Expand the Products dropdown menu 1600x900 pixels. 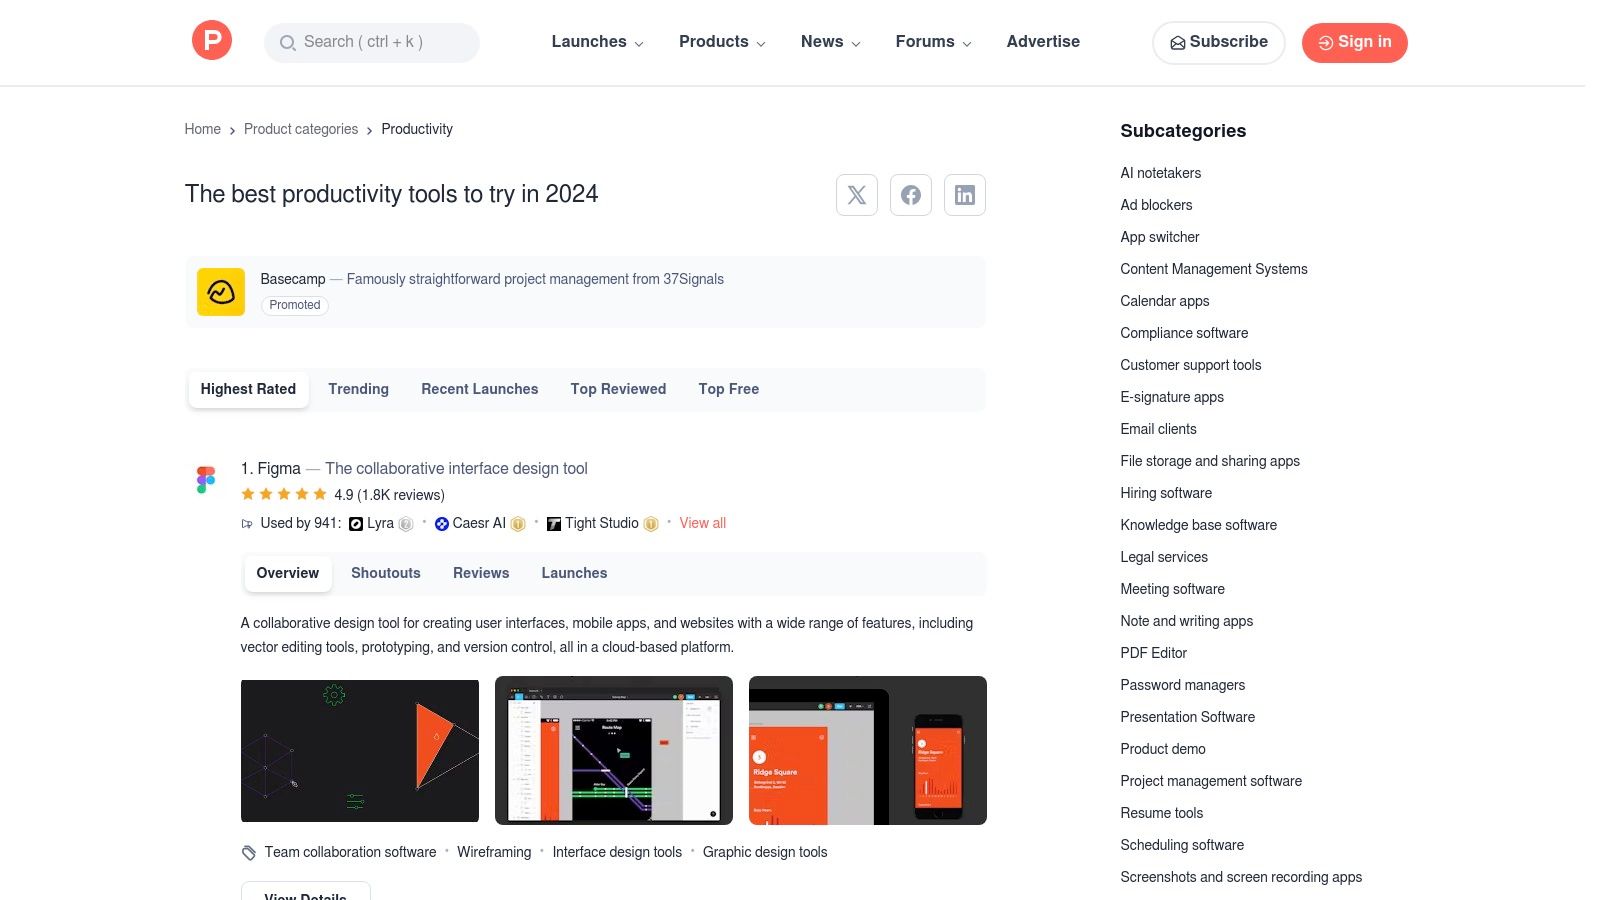coord(722,42)
